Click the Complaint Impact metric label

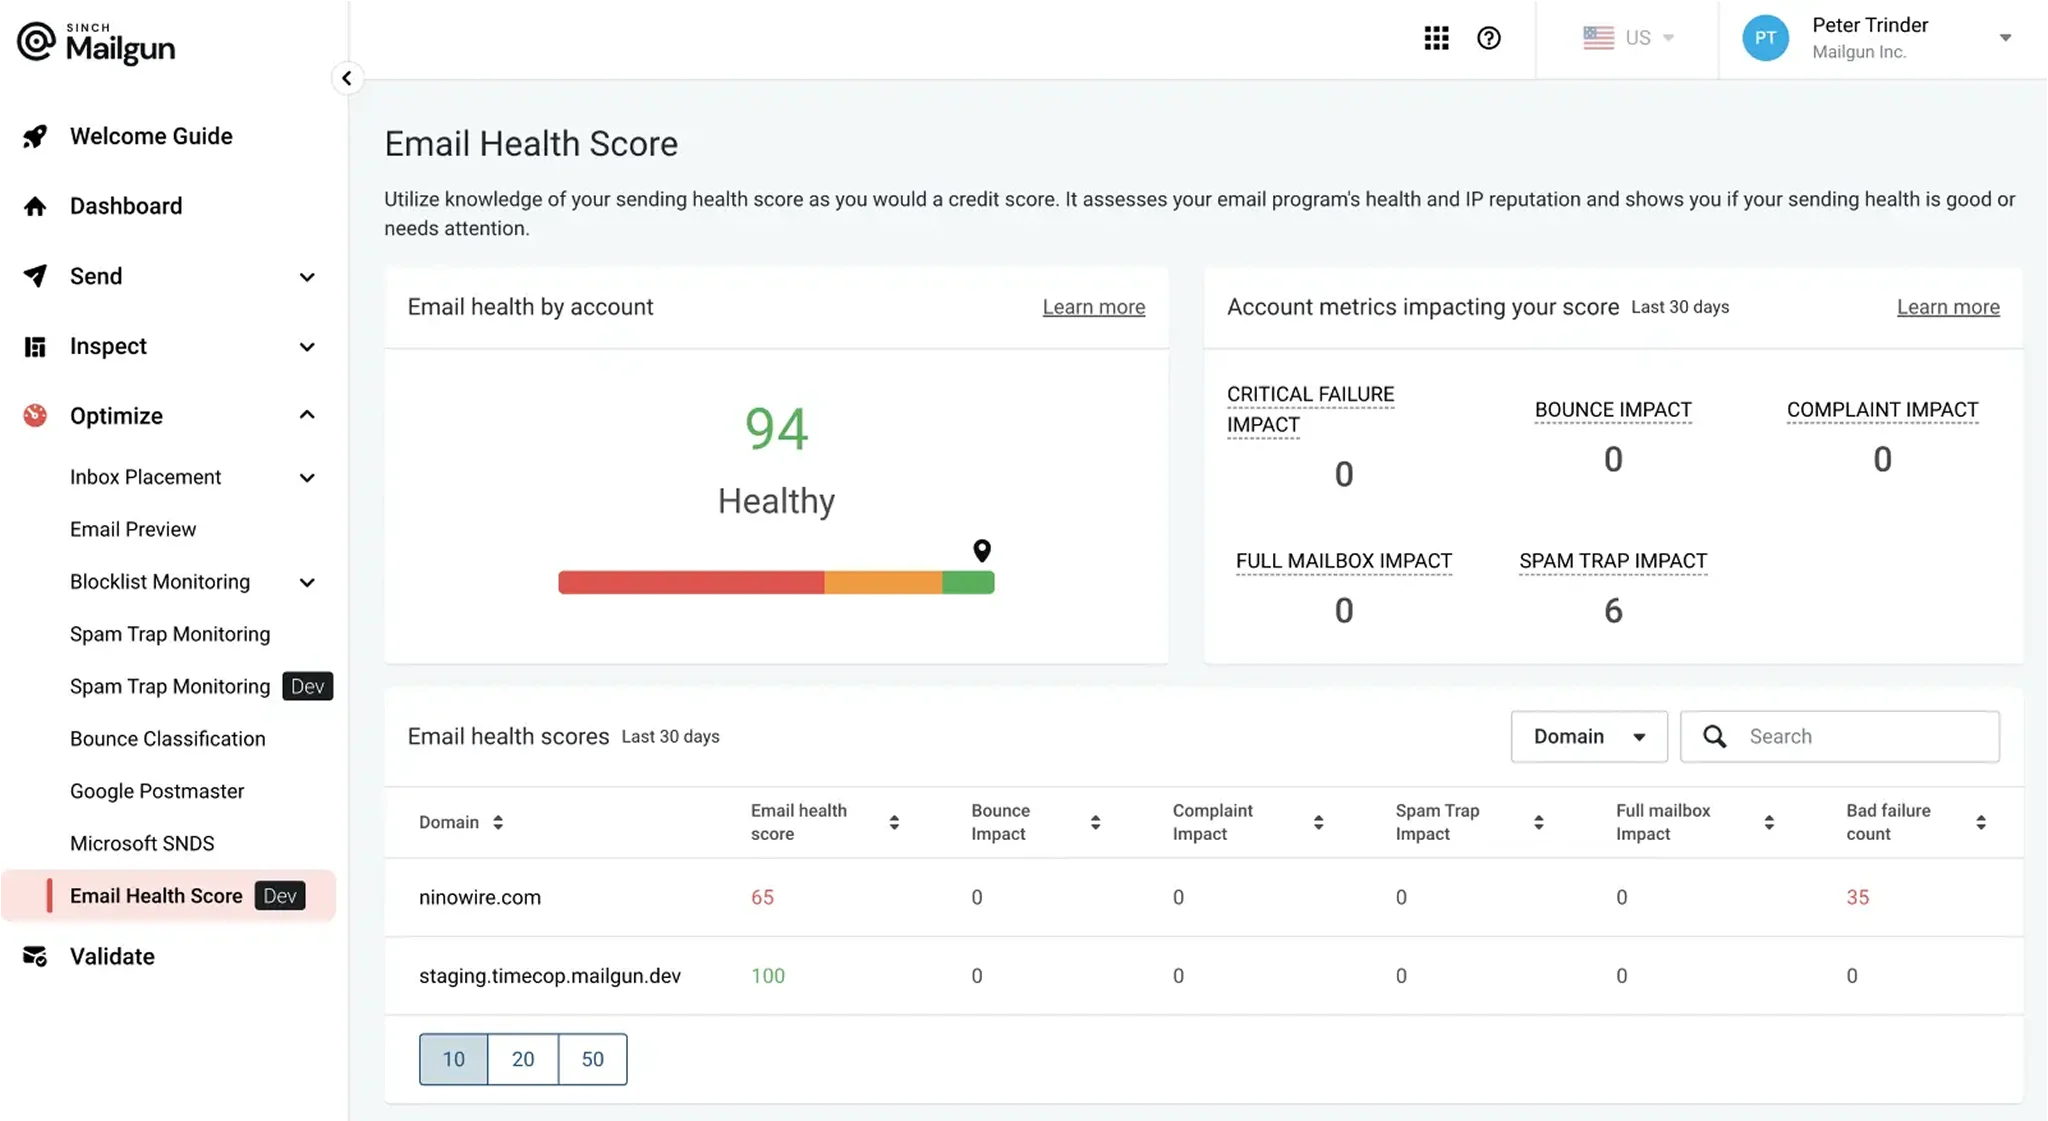click(1882, 410)
